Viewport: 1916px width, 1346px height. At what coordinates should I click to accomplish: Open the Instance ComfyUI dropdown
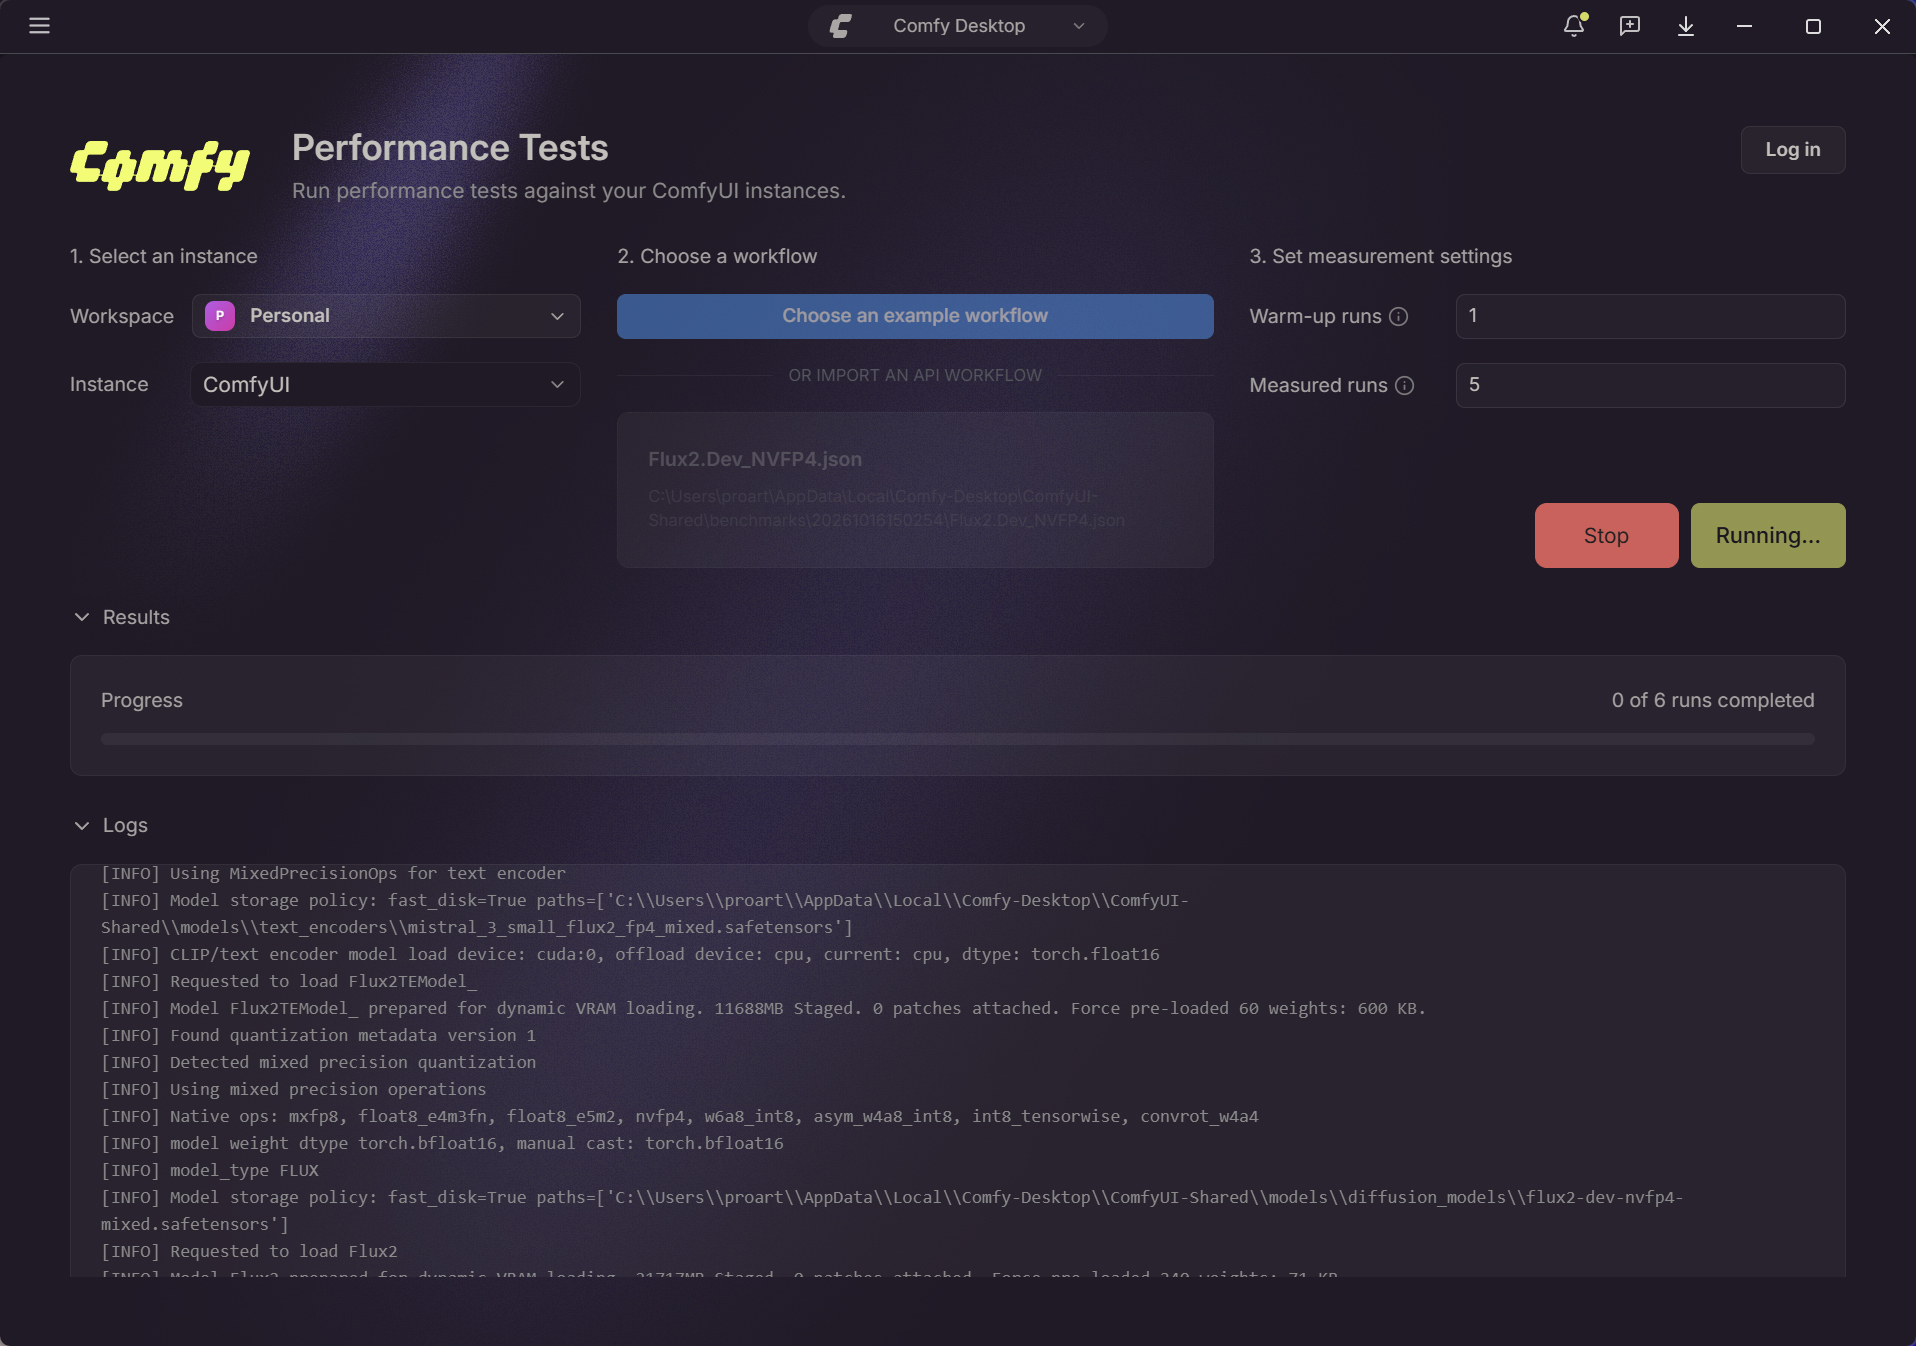[386, 385]
